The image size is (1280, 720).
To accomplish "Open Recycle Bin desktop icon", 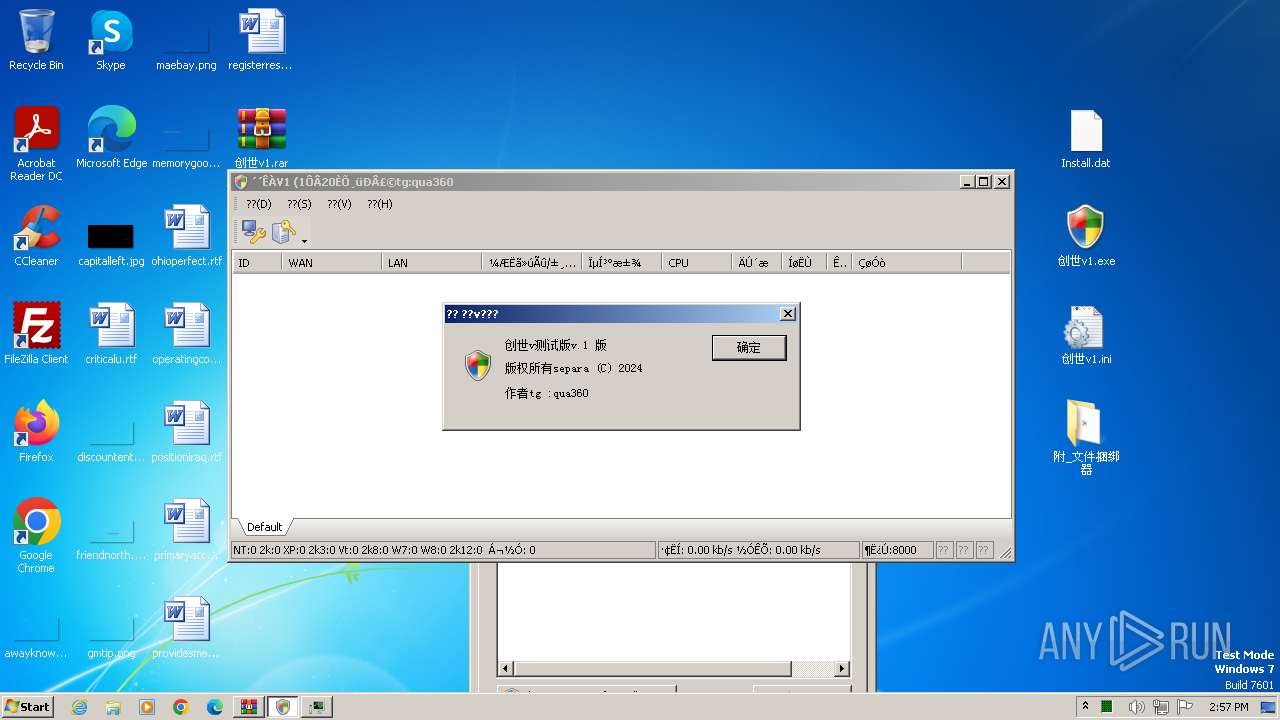I will (x=36, y=41).
